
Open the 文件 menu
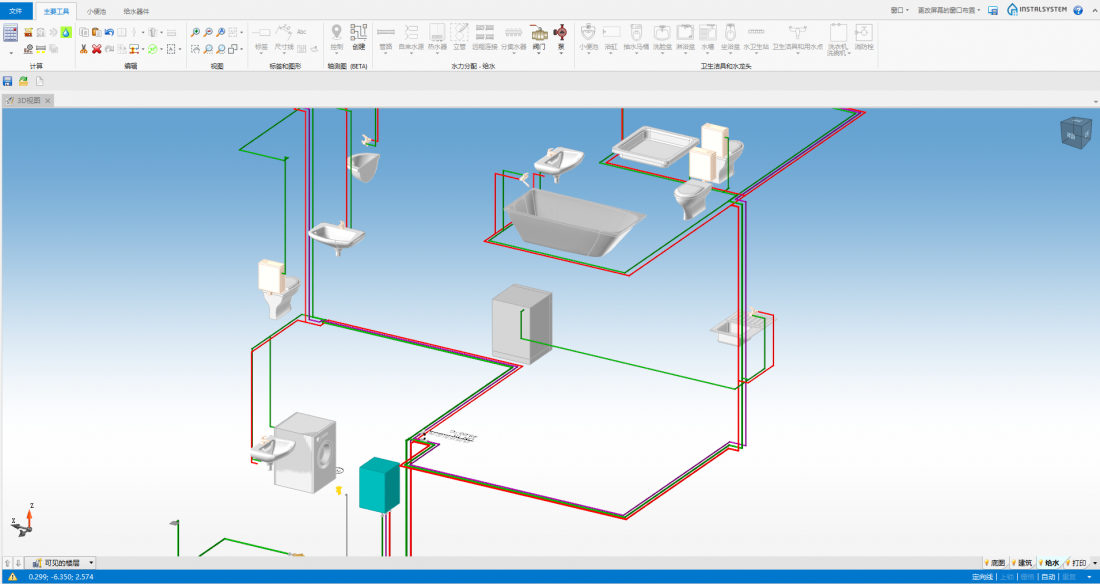pyautogui.click(x=15, y=11)
